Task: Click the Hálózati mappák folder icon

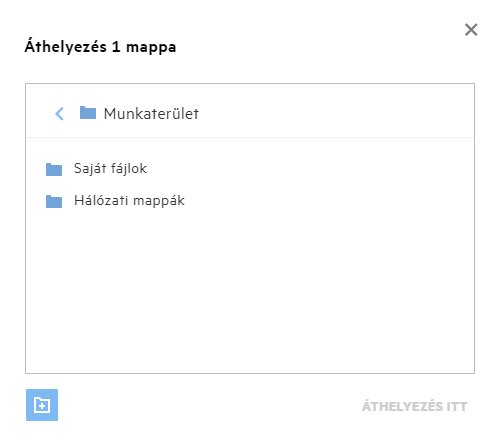Action: (x=54, y=201)
